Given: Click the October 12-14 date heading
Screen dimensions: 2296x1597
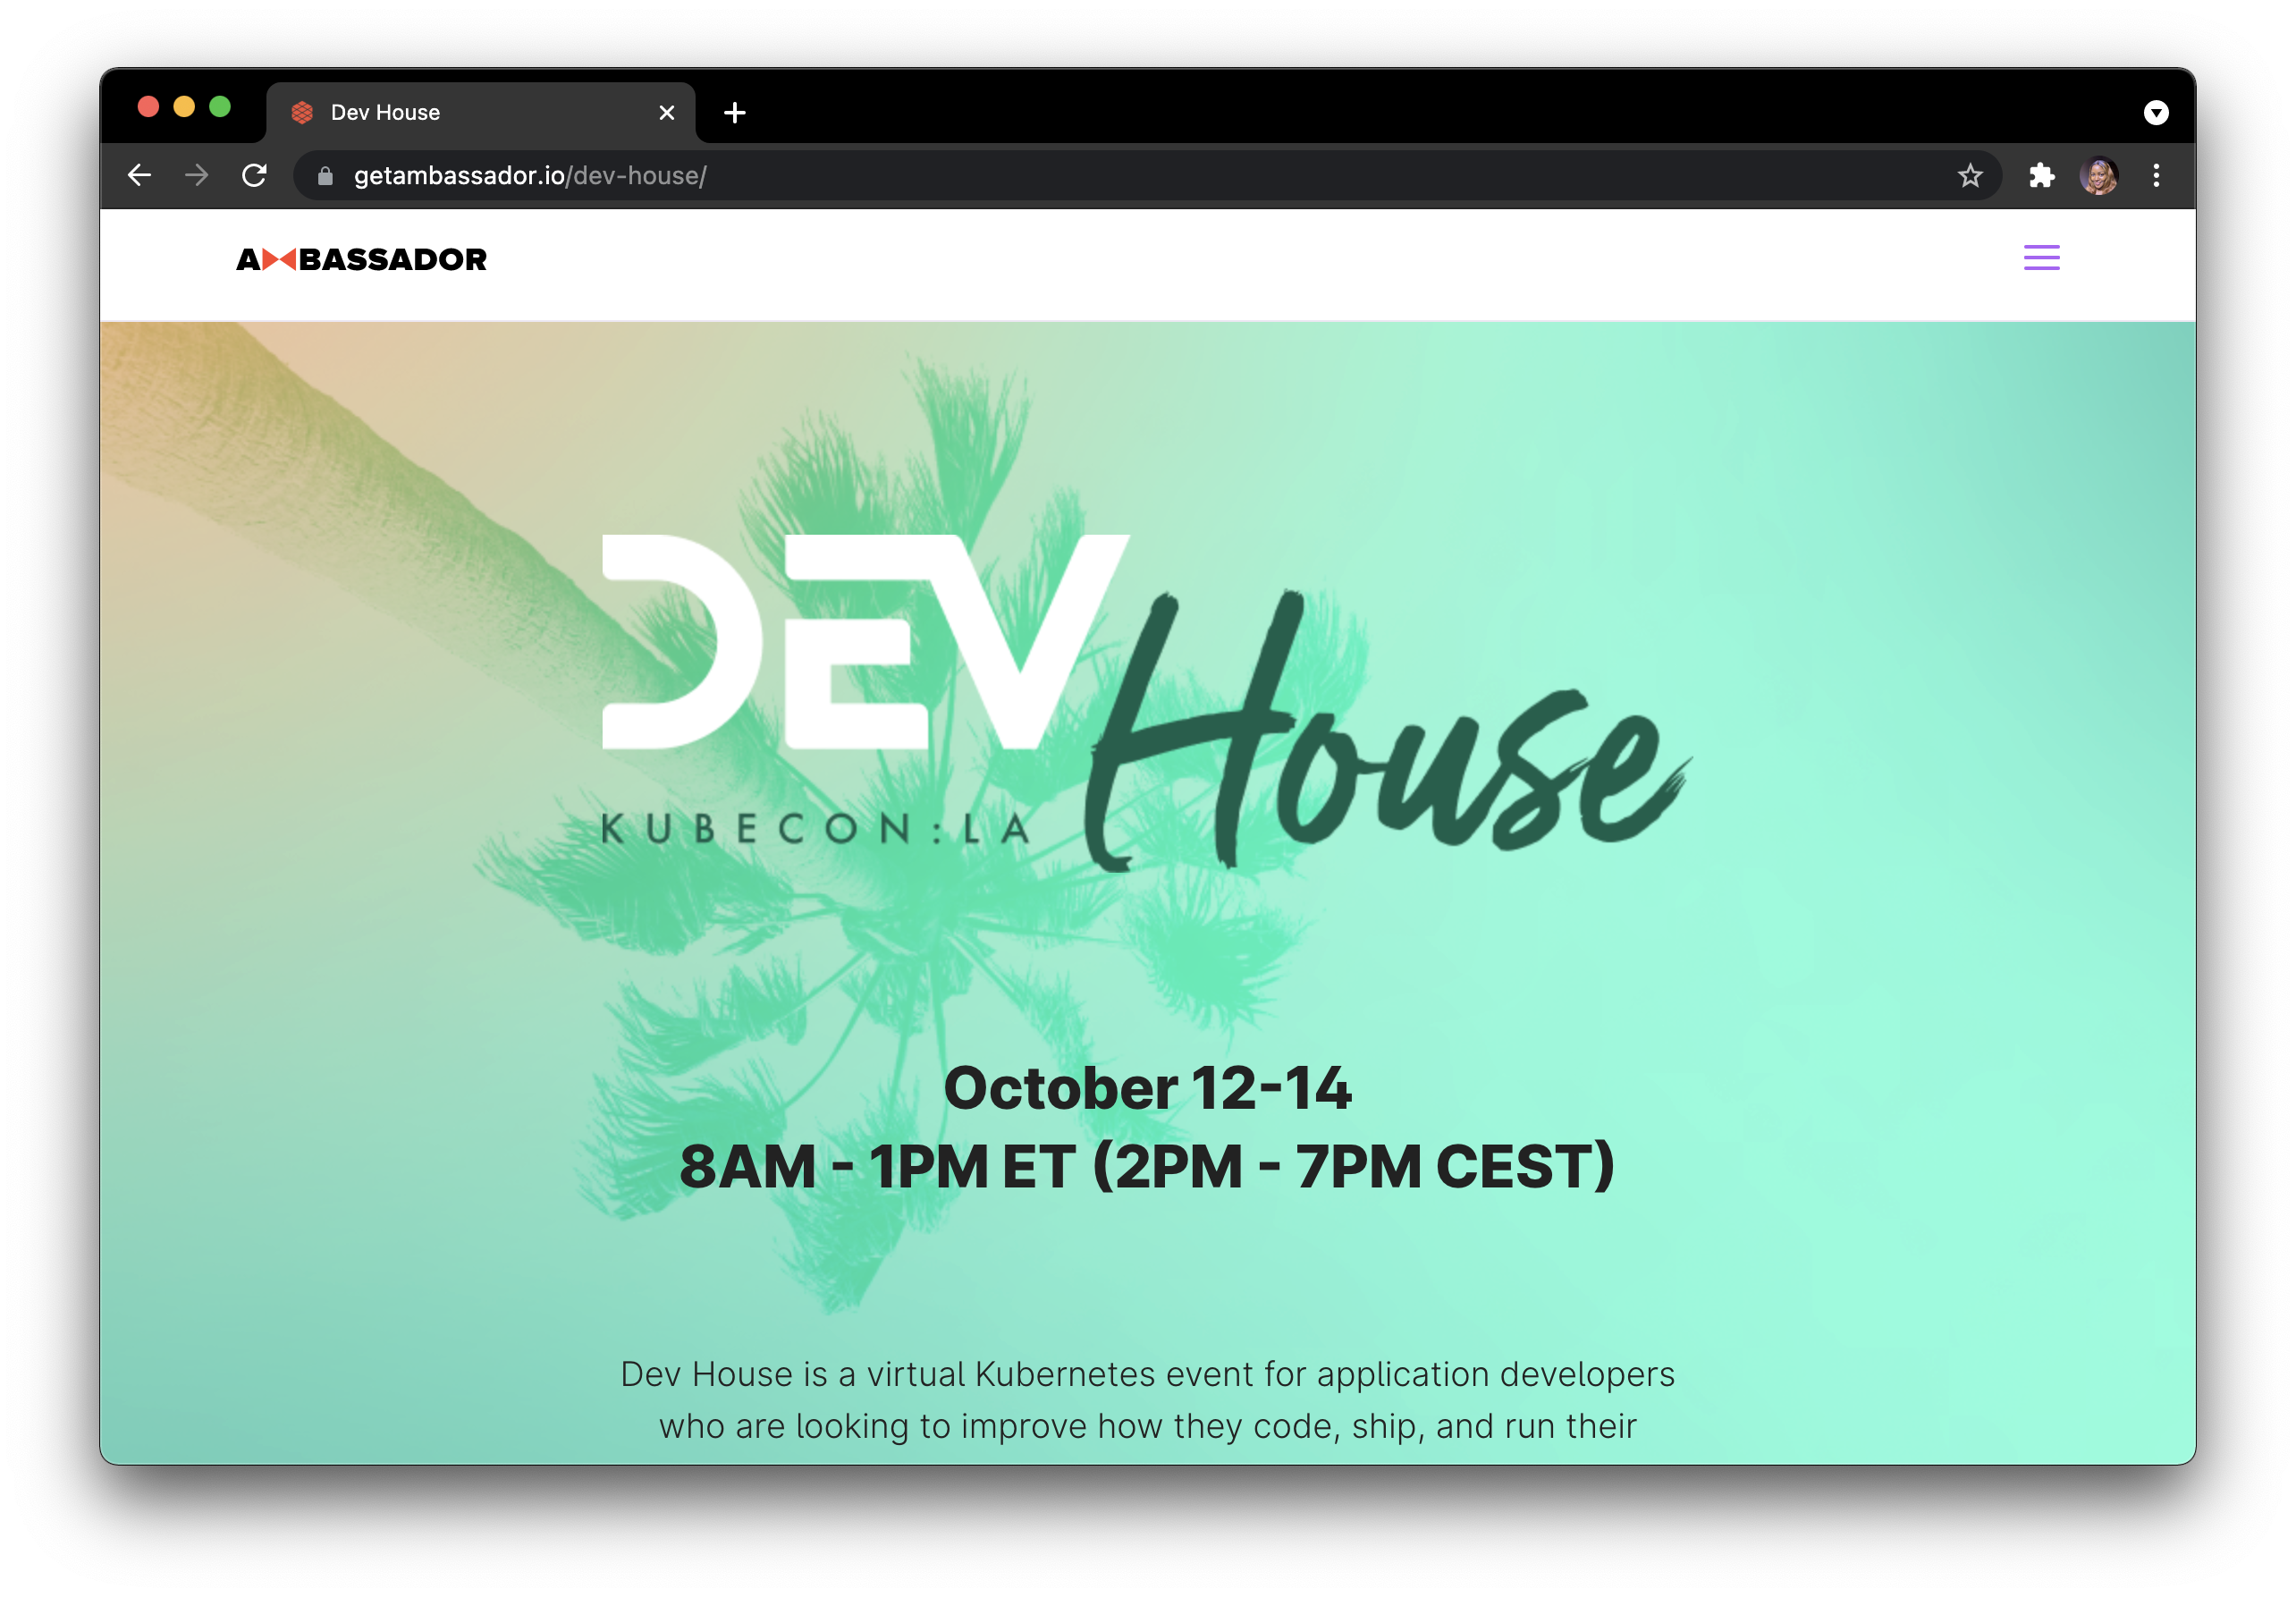Looking at the screenshot, I should 1147,1088.
